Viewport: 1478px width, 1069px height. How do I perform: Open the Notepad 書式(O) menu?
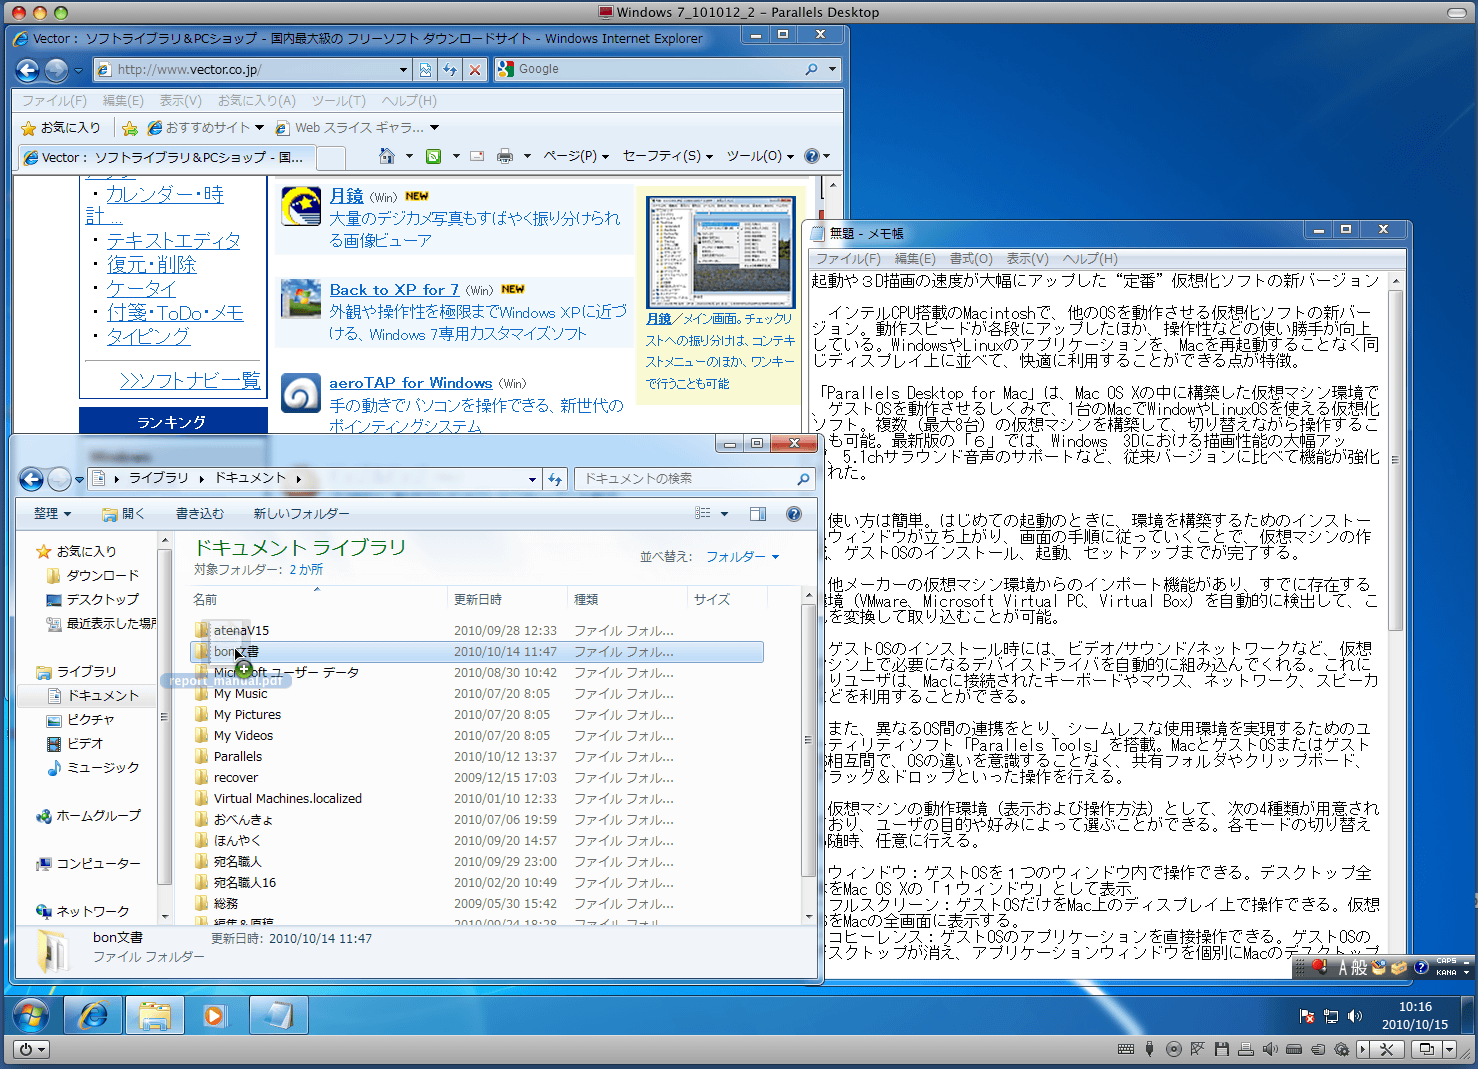pyautogui.click(x=971, y=259)
